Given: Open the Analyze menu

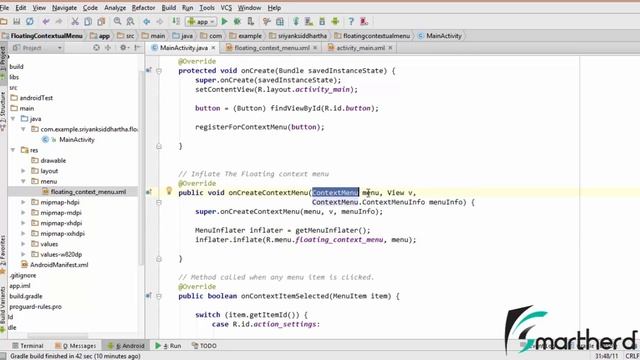Looking at the screenshot, I should click(x=115, y=8).
